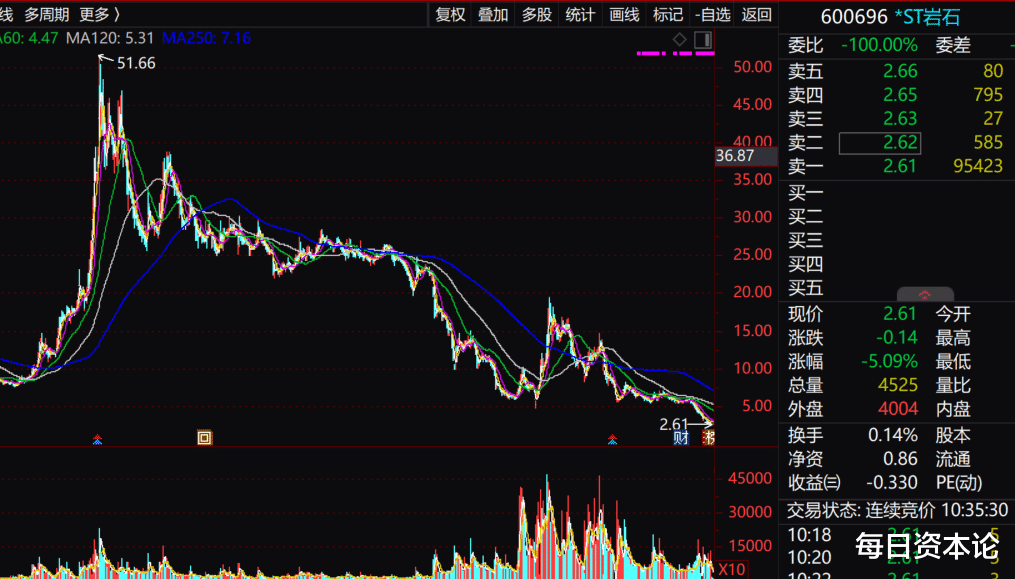Open the blue 财 finance marker
Image resolution: width=1015 pixels, height=579 pixels.
681,438
